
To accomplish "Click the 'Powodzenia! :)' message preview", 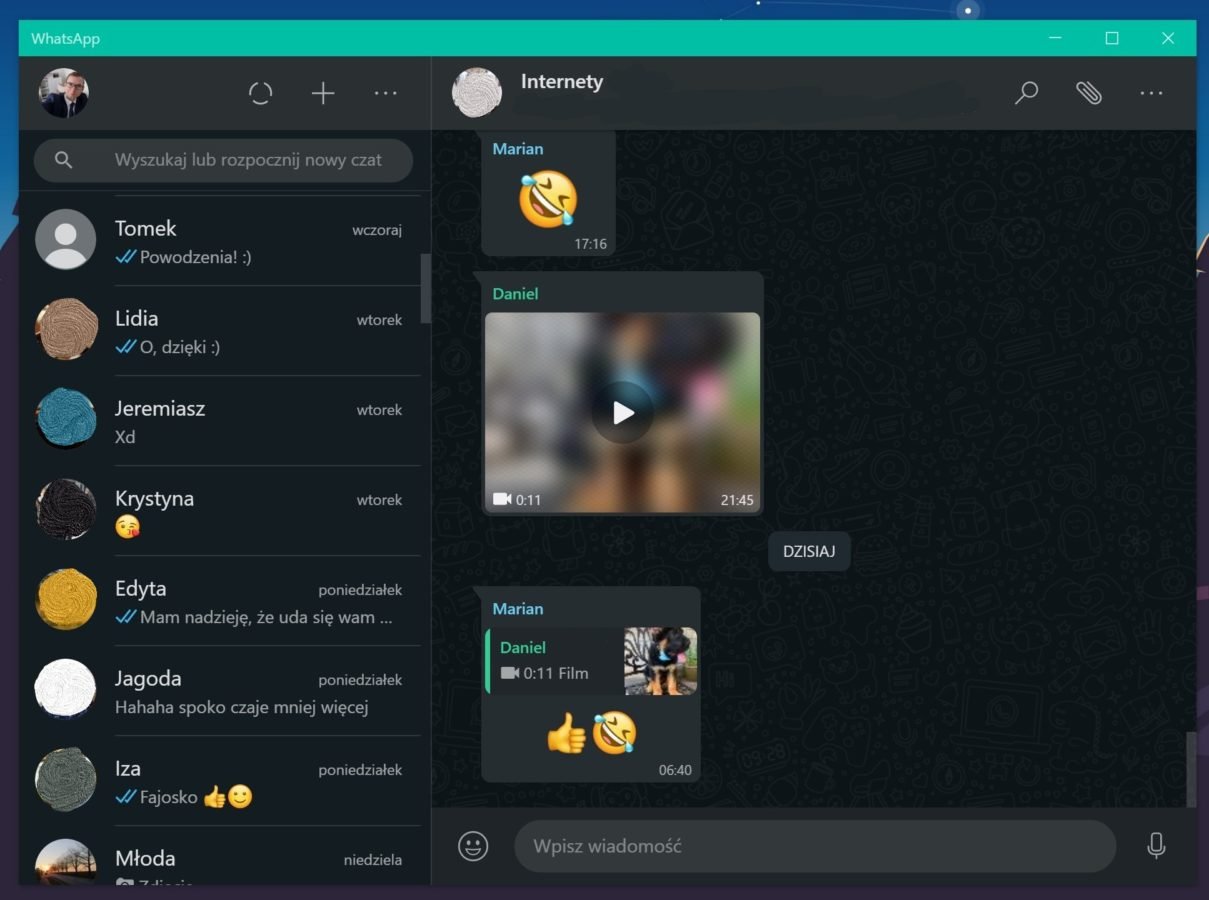I will click(195, 257).
